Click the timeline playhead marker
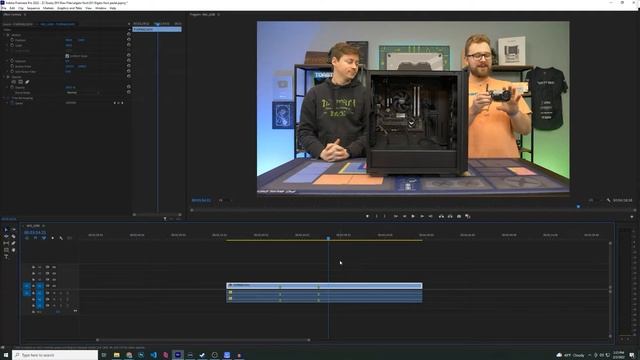This screenshot has height=360, width=640. point(328,237)
